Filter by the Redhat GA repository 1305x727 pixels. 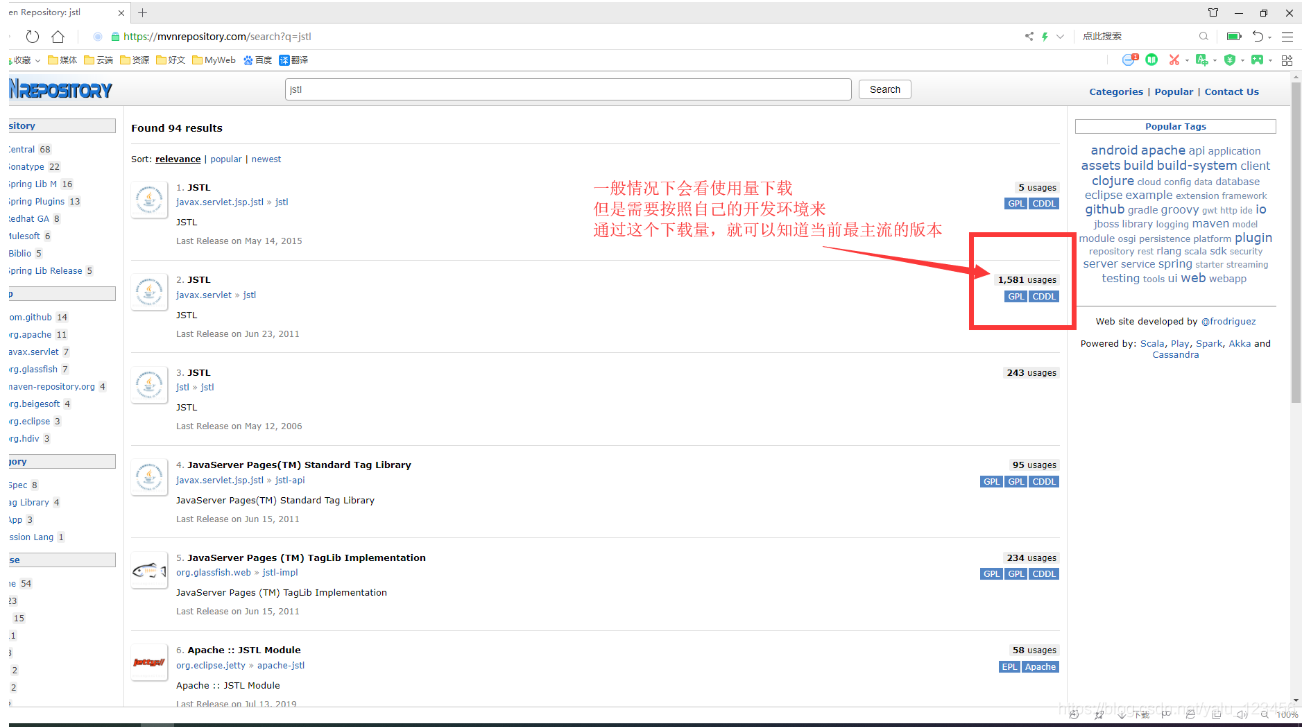[x=30, y=219]
